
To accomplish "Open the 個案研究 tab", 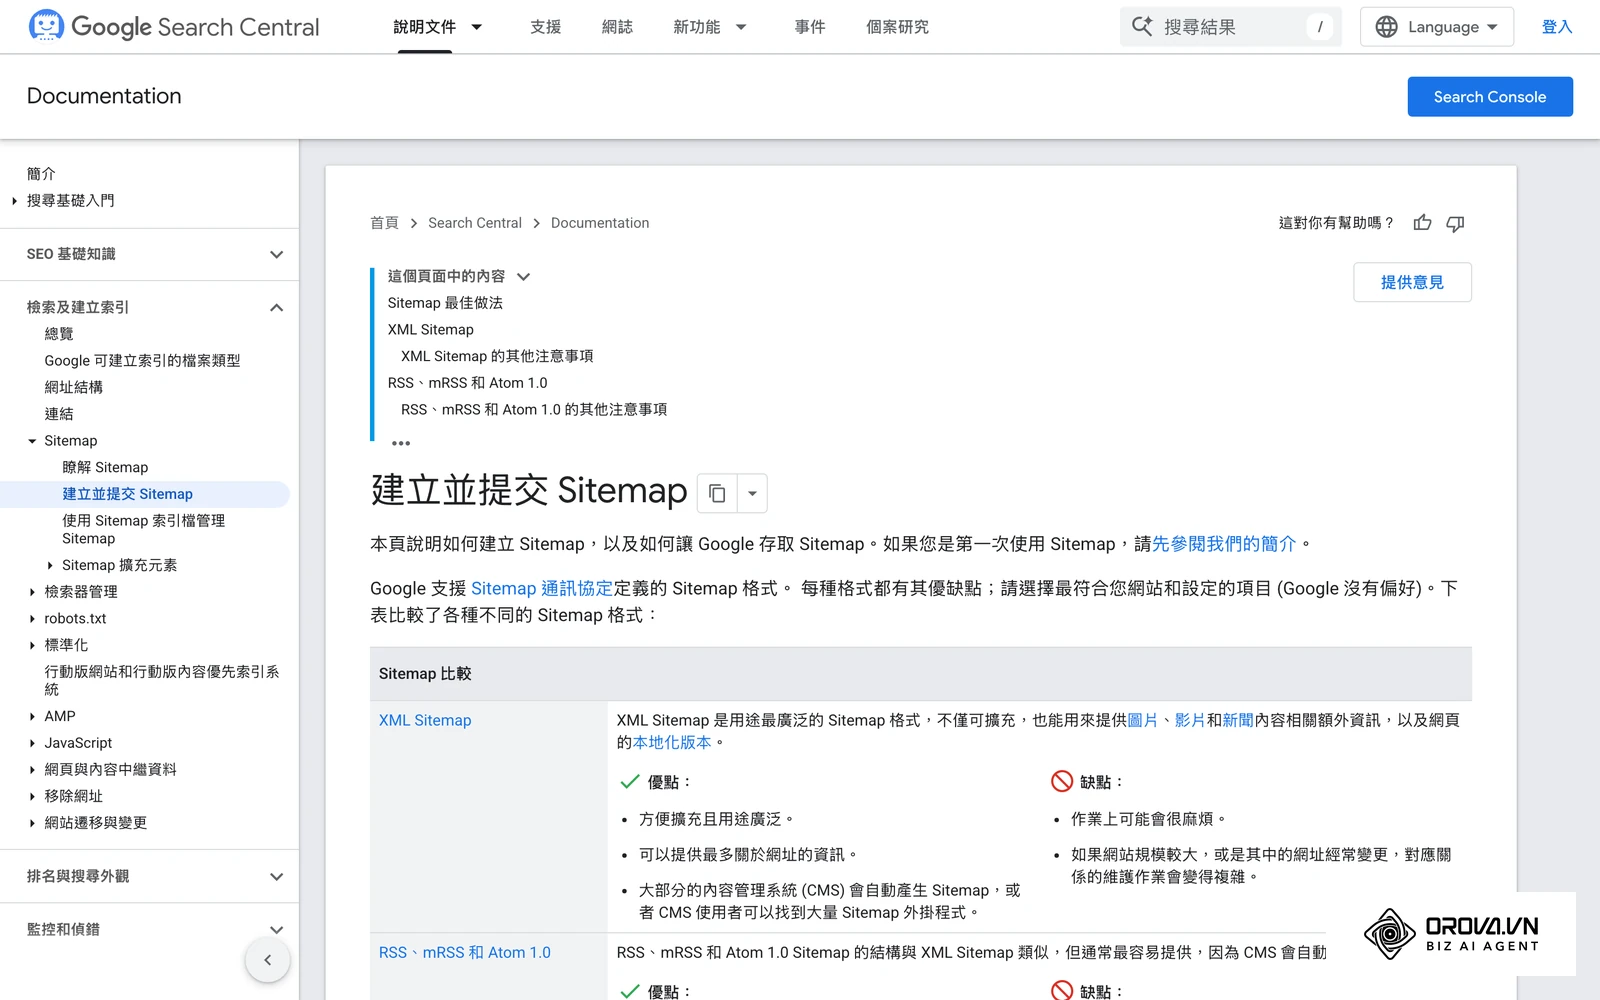I will click(897, 27).
